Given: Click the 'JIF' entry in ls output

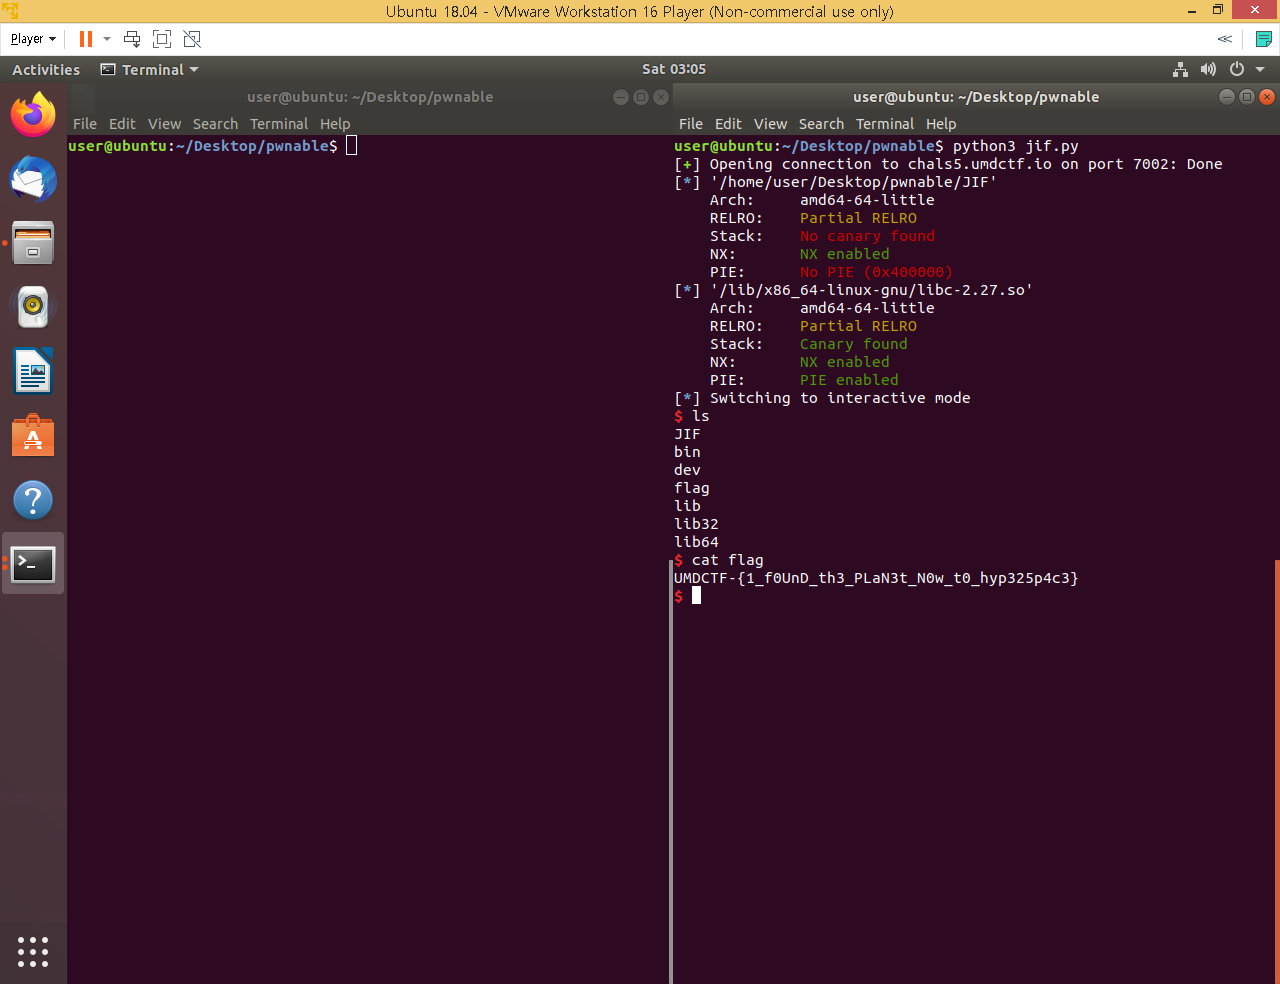Looking at the screenshot, I should pyautogui.click(x=687, y=434).
